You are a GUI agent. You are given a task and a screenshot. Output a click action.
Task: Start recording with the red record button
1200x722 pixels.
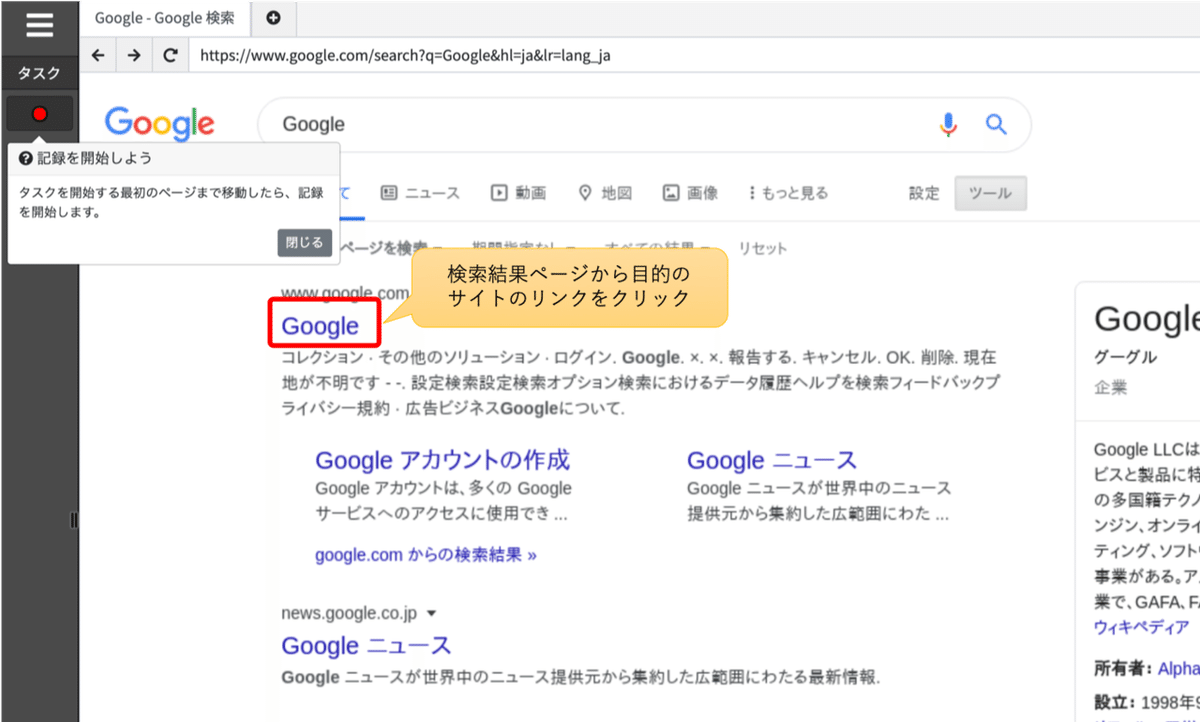click(x=39, y=113)
